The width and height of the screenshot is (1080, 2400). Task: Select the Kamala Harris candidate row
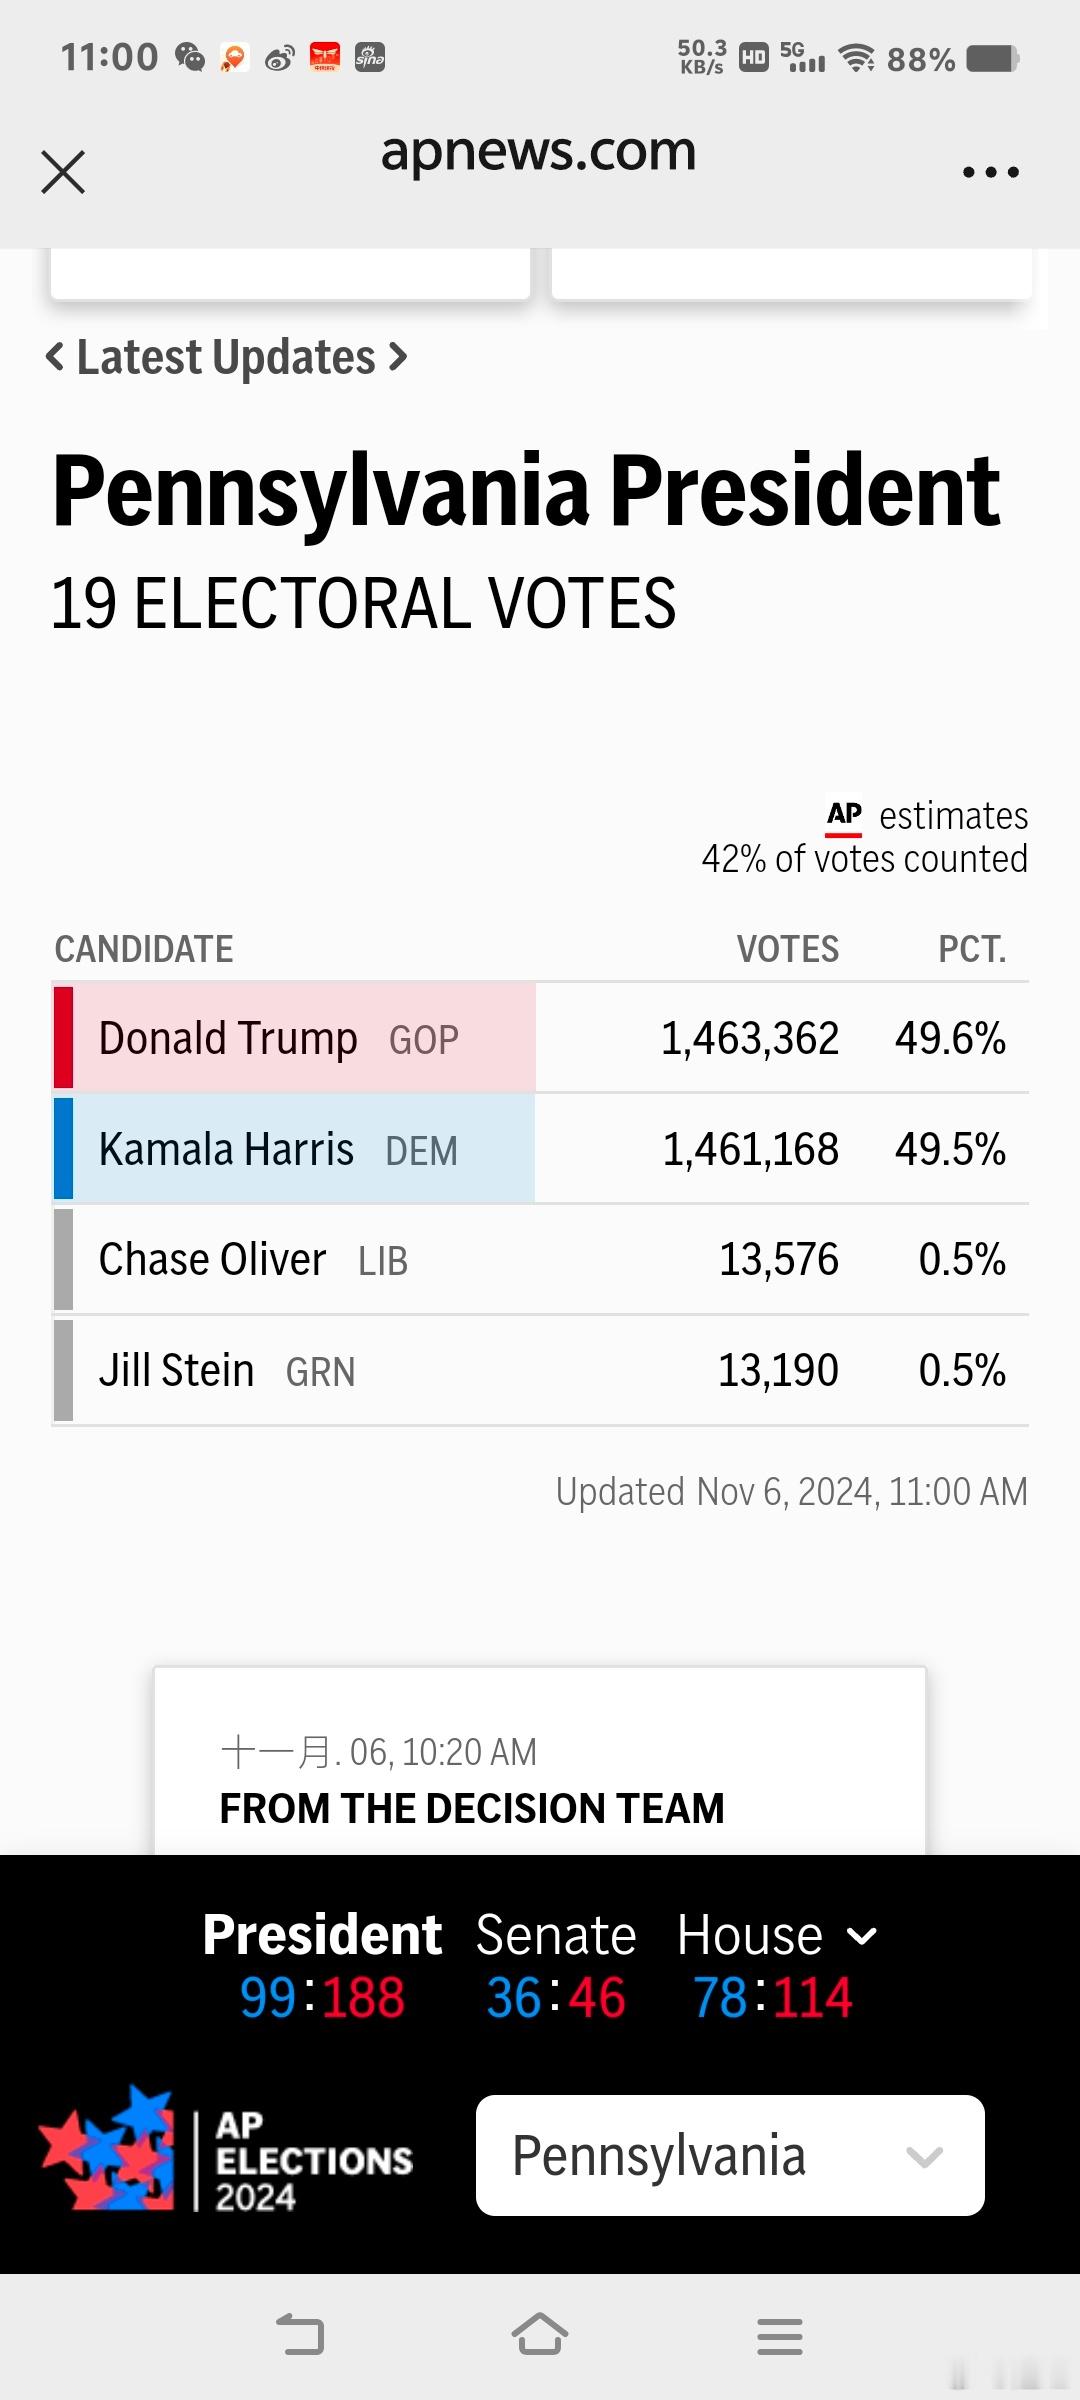coord(540,1149)
